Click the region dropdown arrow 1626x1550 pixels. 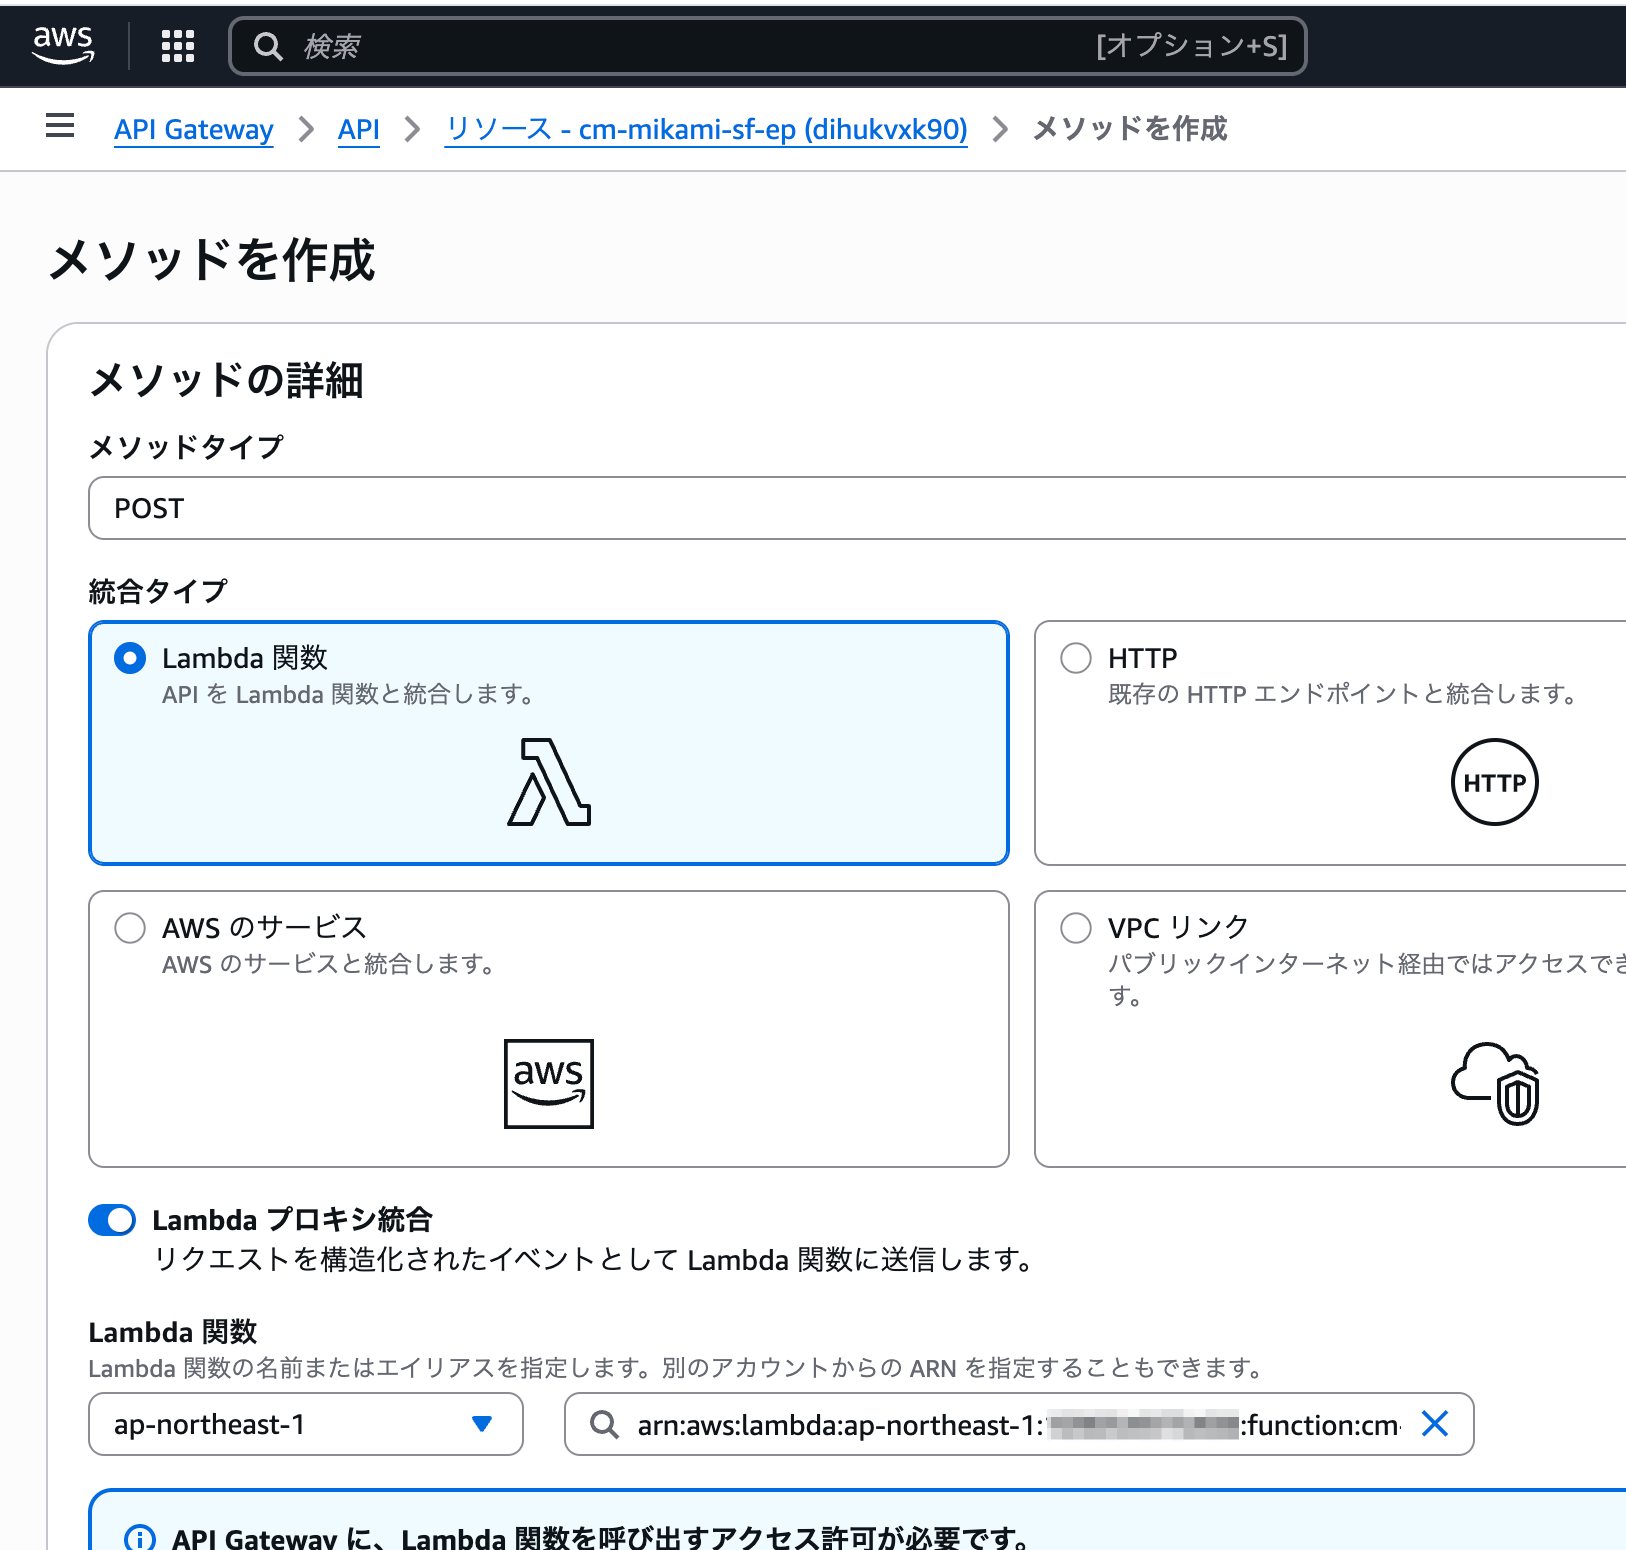[x=482, y=1424]
